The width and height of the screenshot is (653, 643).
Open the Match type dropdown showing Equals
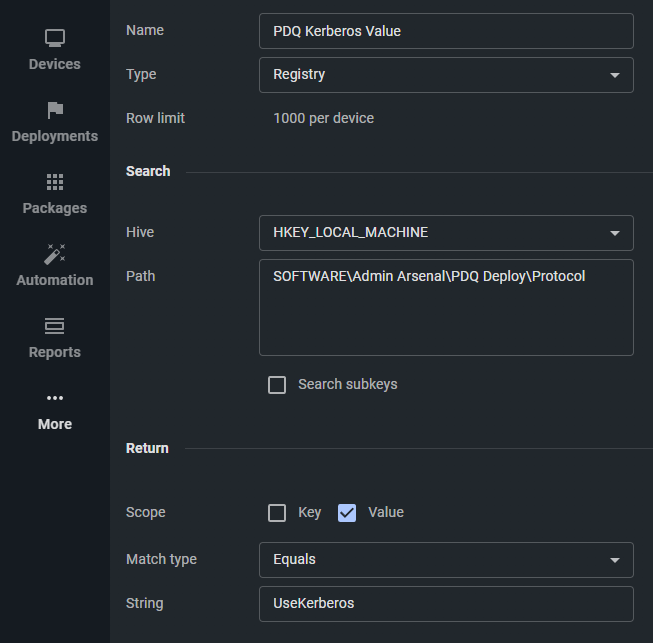coord(446,560)
